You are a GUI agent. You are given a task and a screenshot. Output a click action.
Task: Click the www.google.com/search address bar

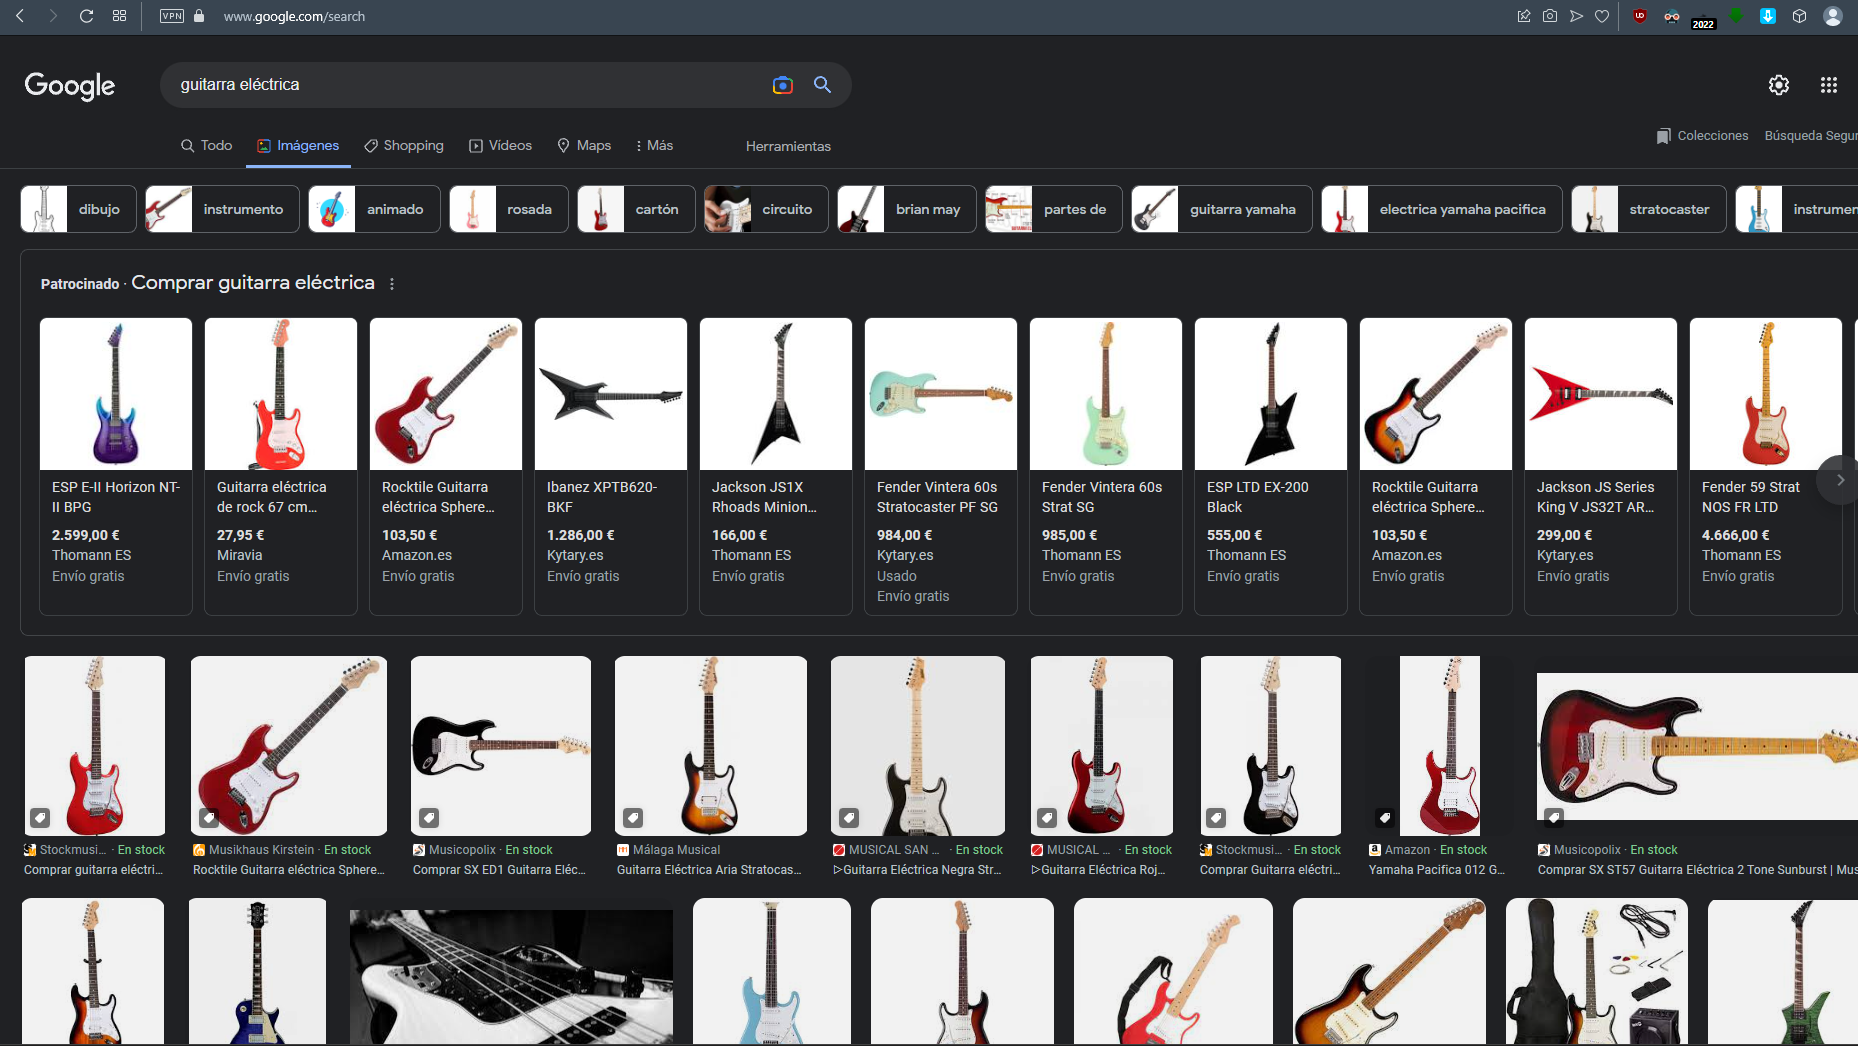pyautogui.click(x=294, y=16)
